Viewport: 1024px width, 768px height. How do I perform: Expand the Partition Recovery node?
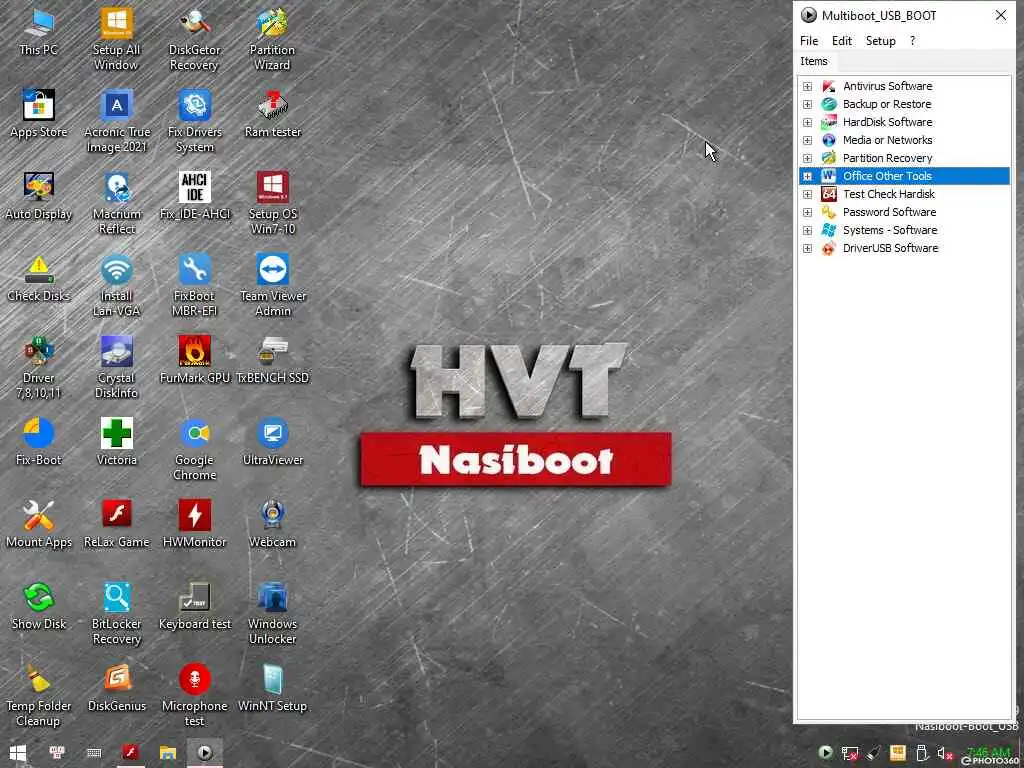(807, 158)
